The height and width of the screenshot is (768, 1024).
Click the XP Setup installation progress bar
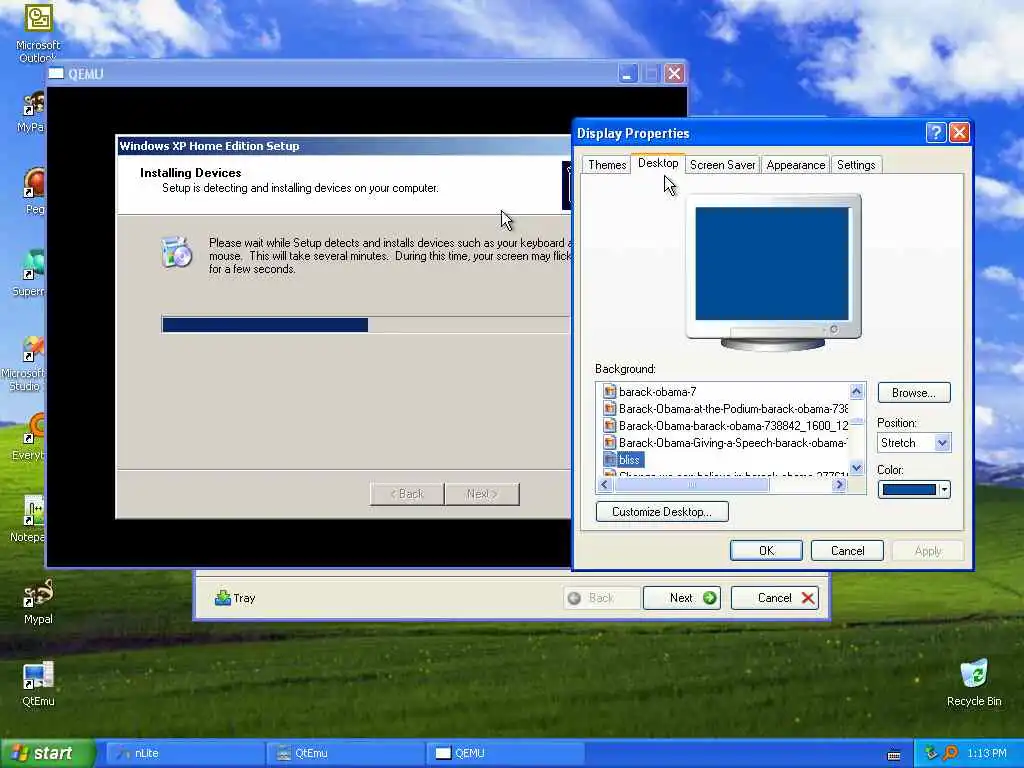366,325
